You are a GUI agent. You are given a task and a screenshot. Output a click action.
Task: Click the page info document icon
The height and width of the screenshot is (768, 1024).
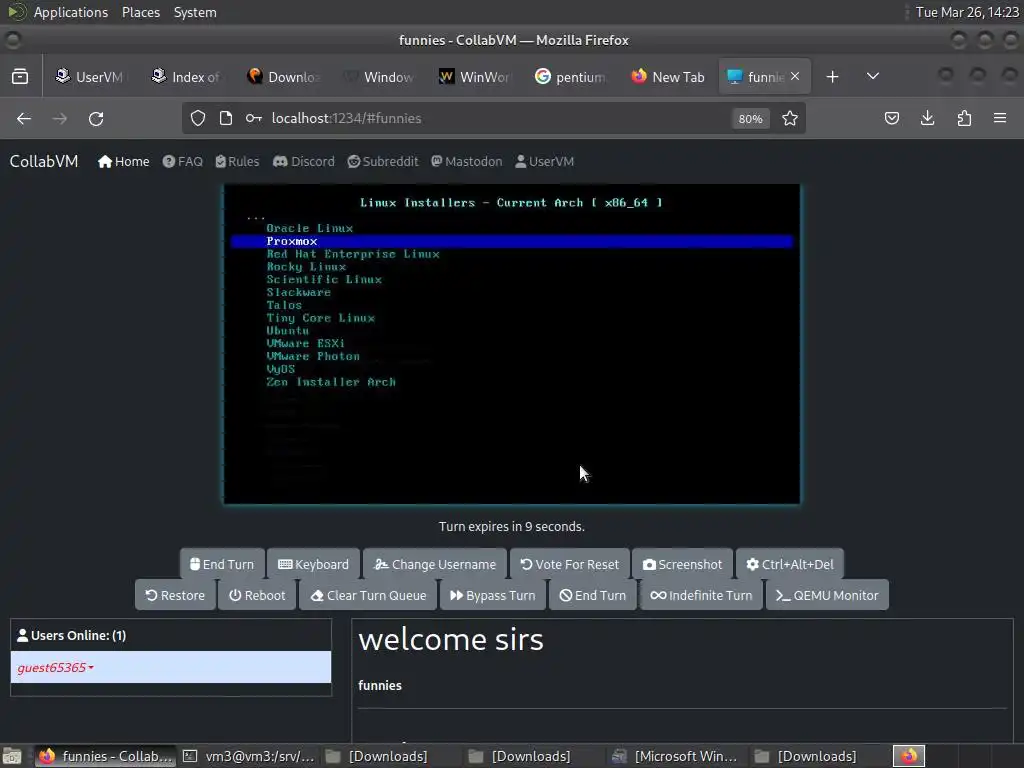(226, 118)
